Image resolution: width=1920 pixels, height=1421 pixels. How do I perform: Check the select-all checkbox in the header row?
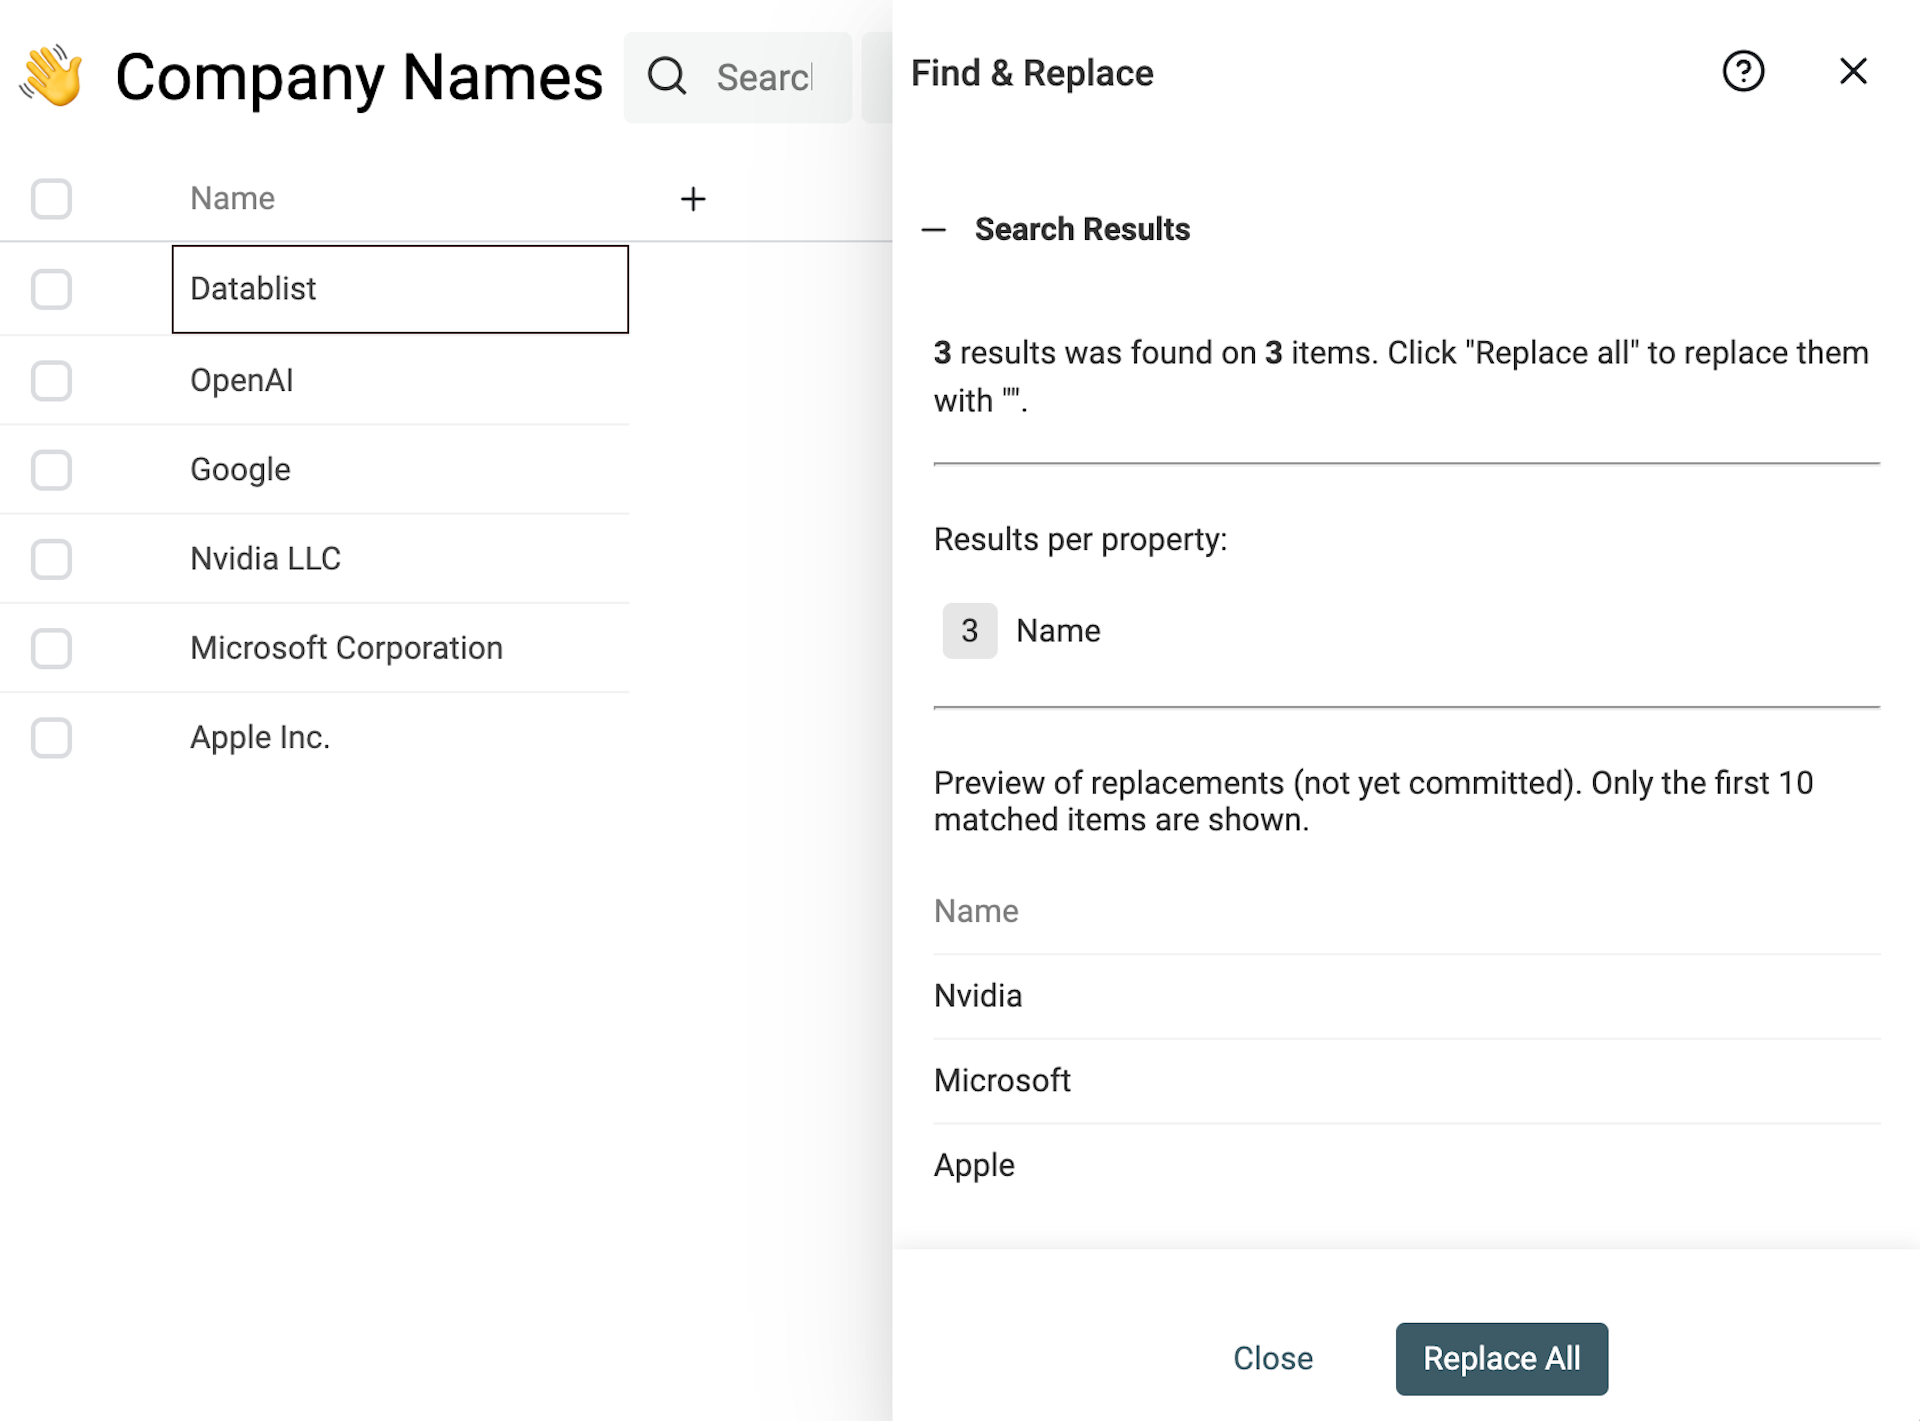(51, 198)
